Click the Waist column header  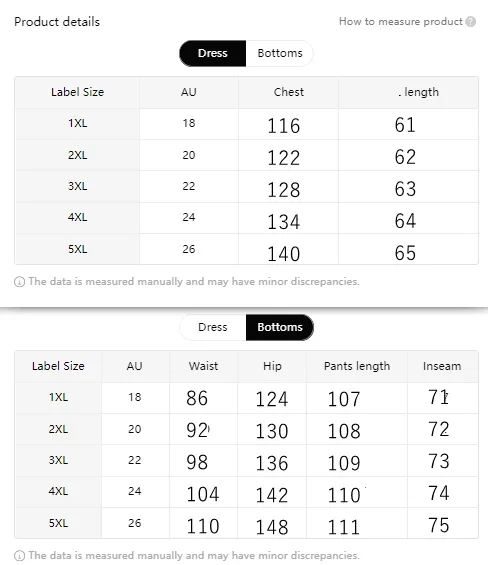[x=203, y=366]
